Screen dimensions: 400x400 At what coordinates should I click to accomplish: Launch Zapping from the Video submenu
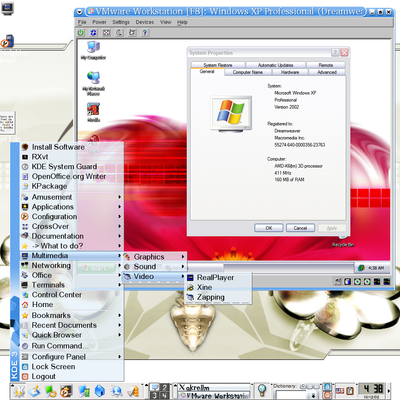218,297
